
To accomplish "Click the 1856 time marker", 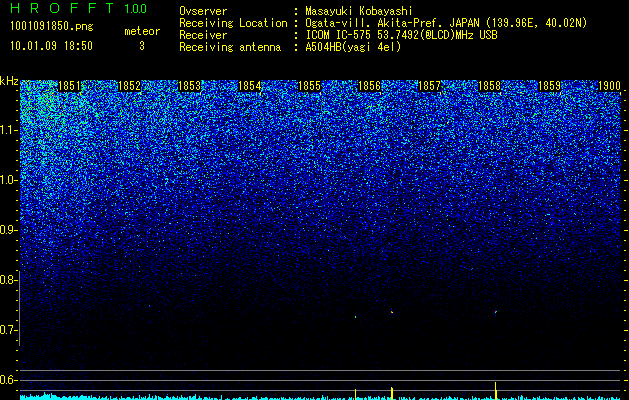I will [x=369, y=86].
